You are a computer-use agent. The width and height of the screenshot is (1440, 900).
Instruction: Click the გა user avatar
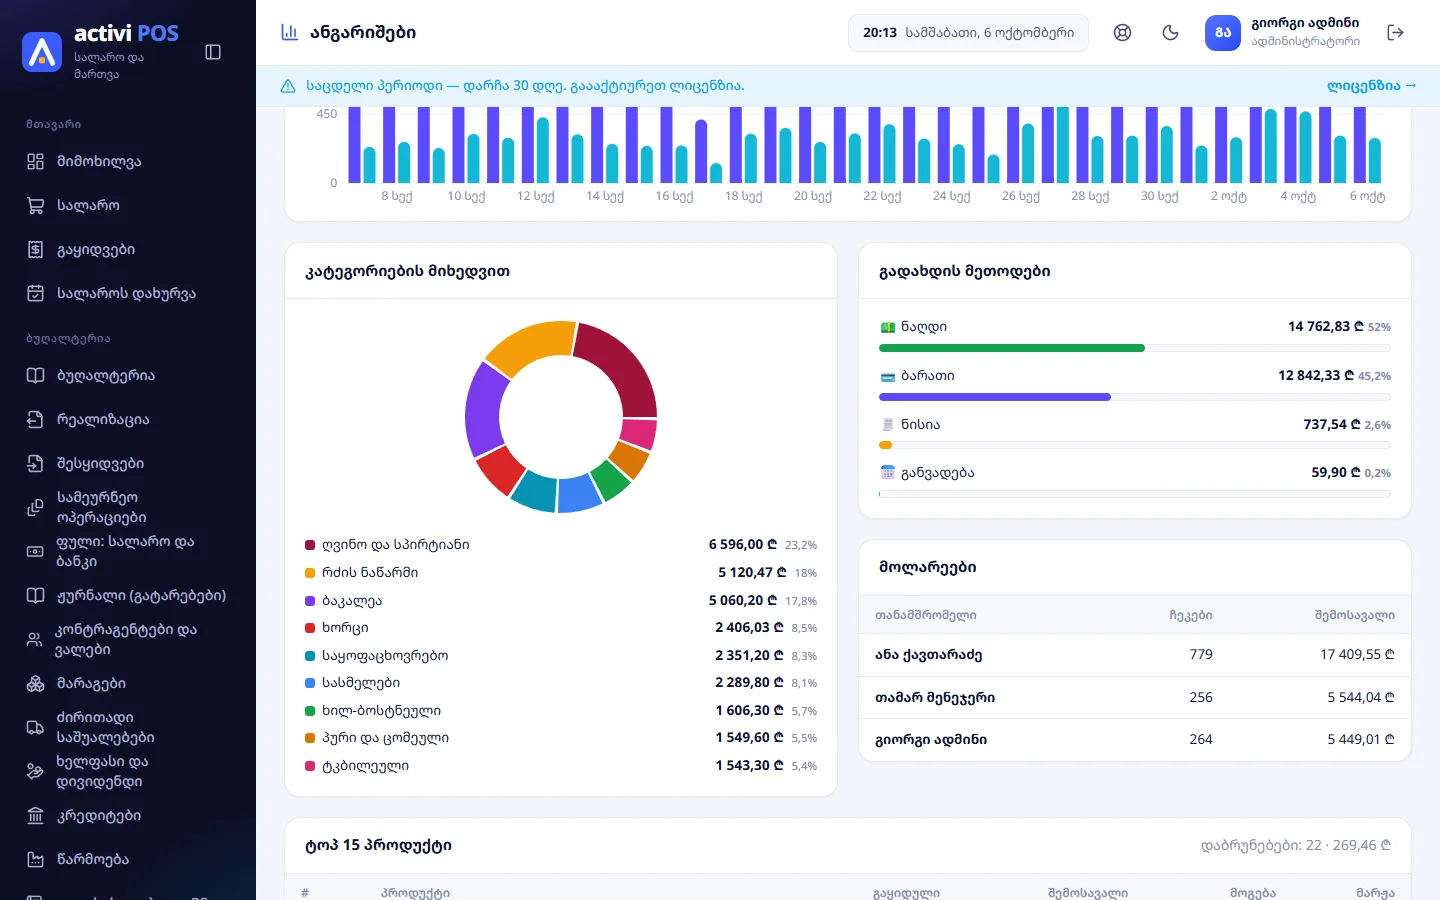[1223, 33]
